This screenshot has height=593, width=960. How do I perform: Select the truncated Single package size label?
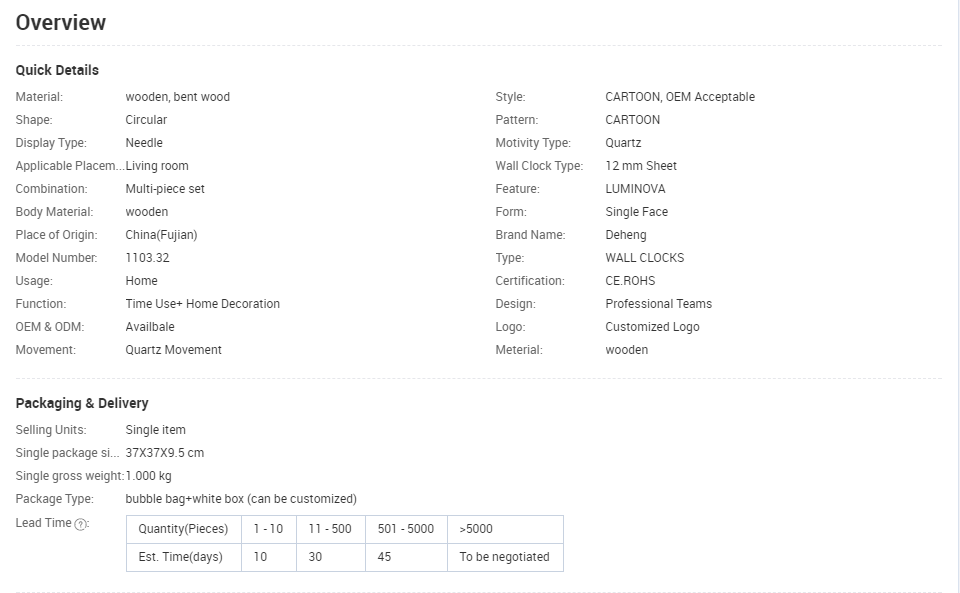point(67,453)
